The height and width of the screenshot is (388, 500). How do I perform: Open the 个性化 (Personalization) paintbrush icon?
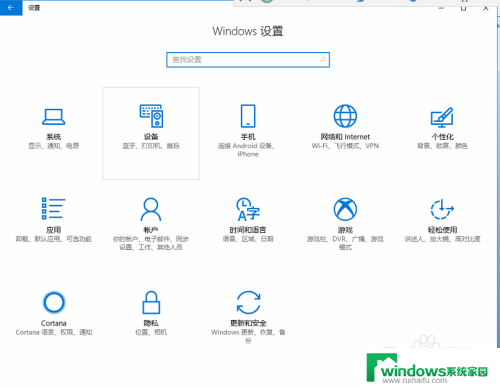click(442, 117)
